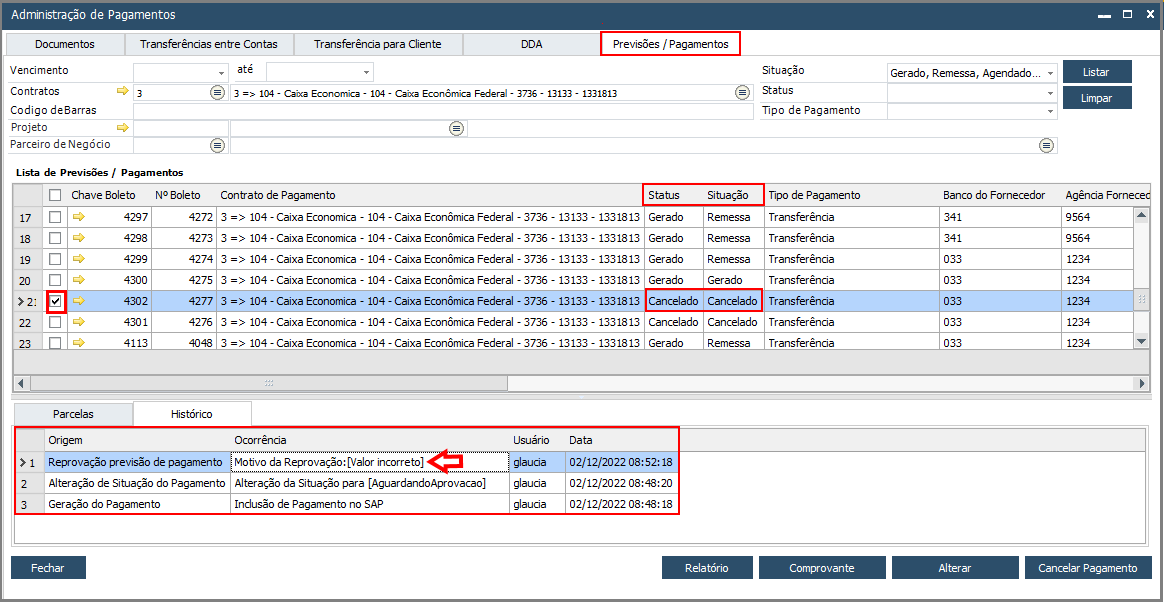Screen dimensions: 1164x602
Task: Open the list icon at end of Contratos description
Action: pos(742,93)
